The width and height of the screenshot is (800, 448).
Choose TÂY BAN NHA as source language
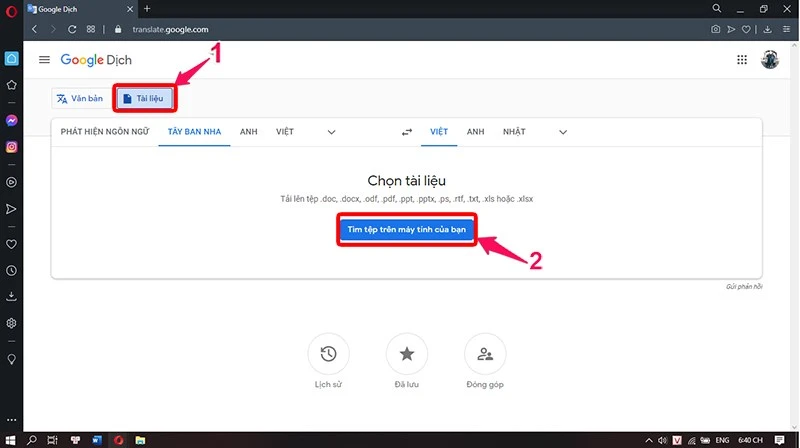pos(194,132)
